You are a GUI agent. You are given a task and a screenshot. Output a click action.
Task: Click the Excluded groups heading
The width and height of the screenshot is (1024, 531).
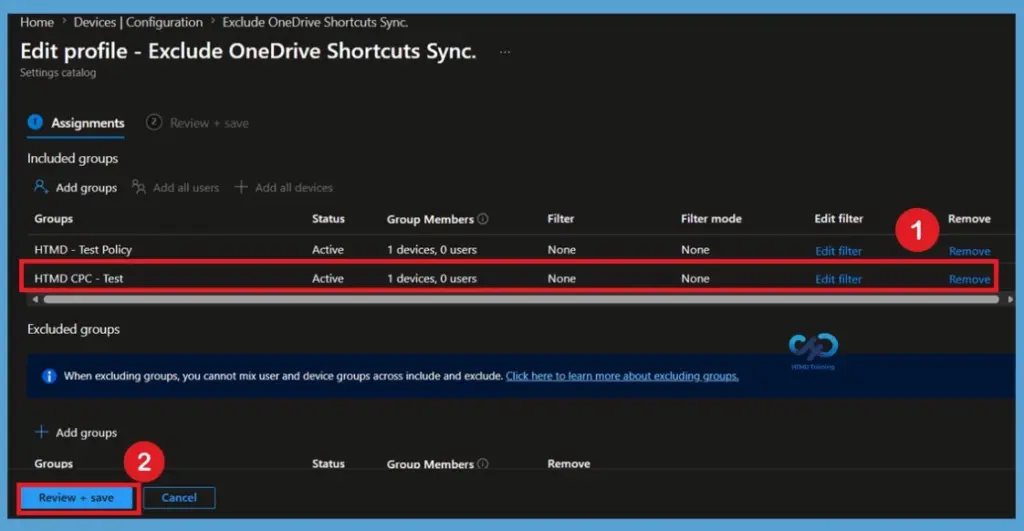click(x=73, y=329)
